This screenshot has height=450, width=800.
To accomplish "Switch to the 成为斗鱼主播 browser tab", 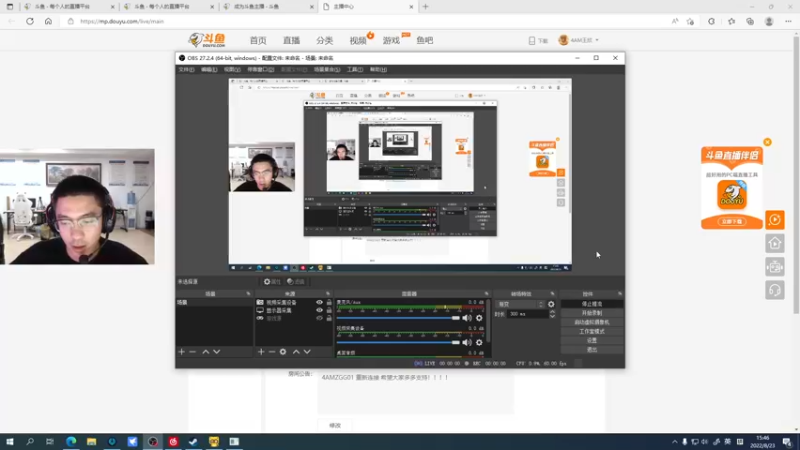I will pyautogui.click(x=268, y=7).
